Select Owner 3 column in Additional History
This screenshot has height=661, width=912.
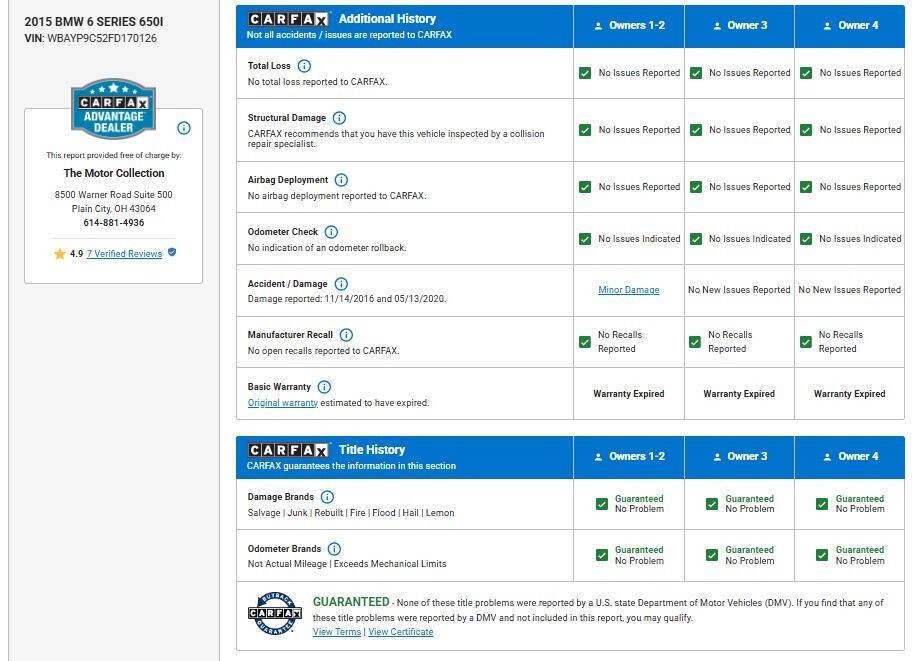click(739, 26)
